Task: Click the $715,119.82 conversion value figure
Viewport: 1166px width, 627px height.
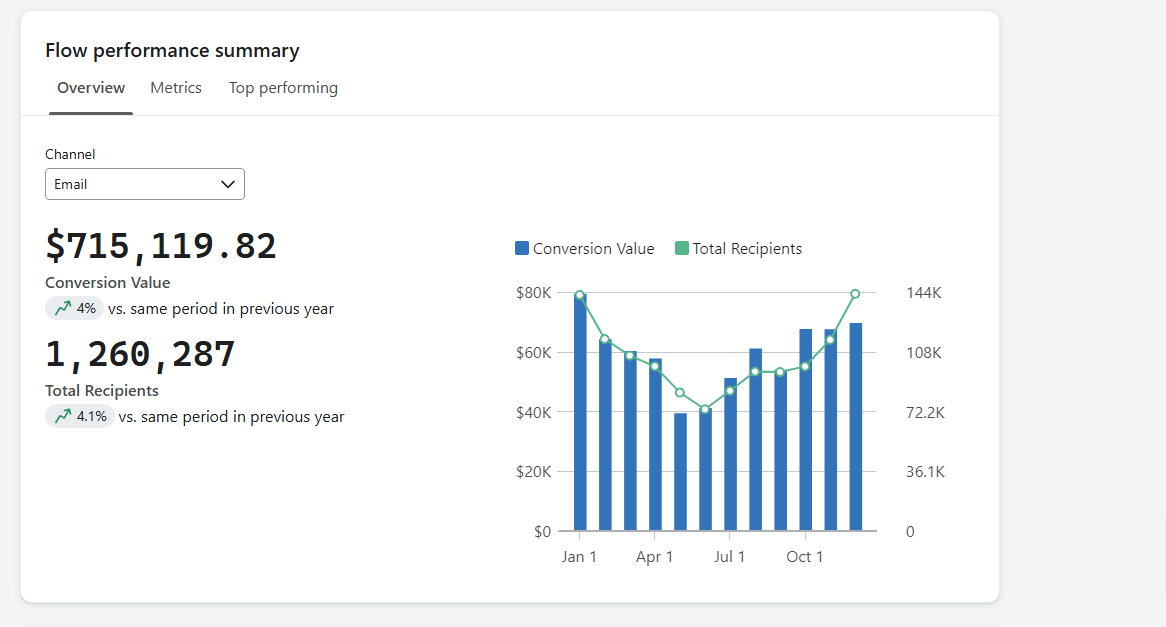Action: 160,246
